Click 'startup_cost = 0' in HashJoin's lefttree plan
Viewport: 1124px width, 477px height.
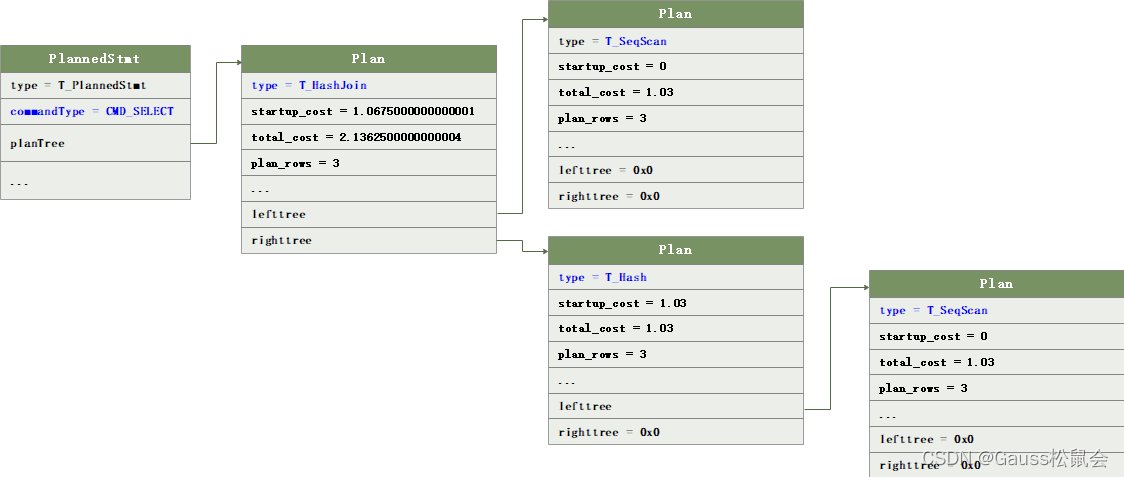[x=675, y=67]
